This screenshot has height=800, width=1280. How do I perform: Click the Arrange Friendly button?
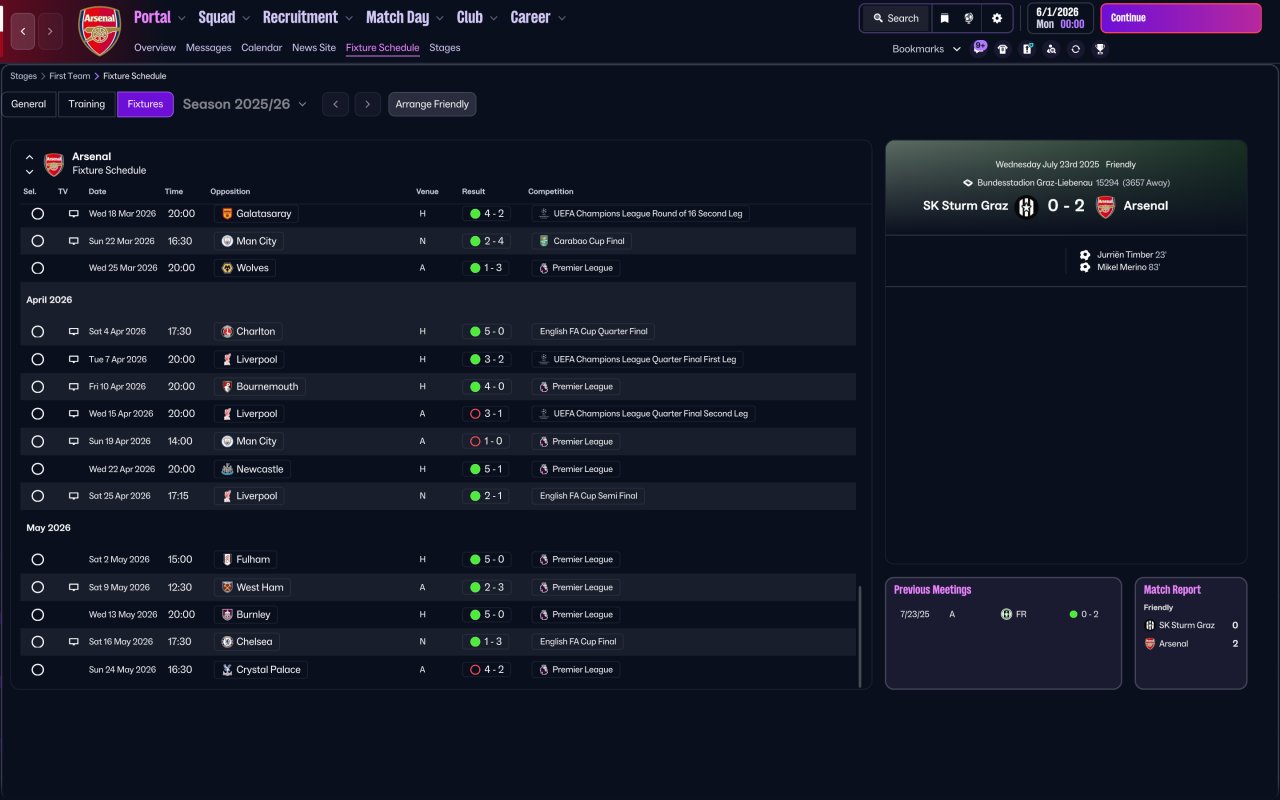432,104
